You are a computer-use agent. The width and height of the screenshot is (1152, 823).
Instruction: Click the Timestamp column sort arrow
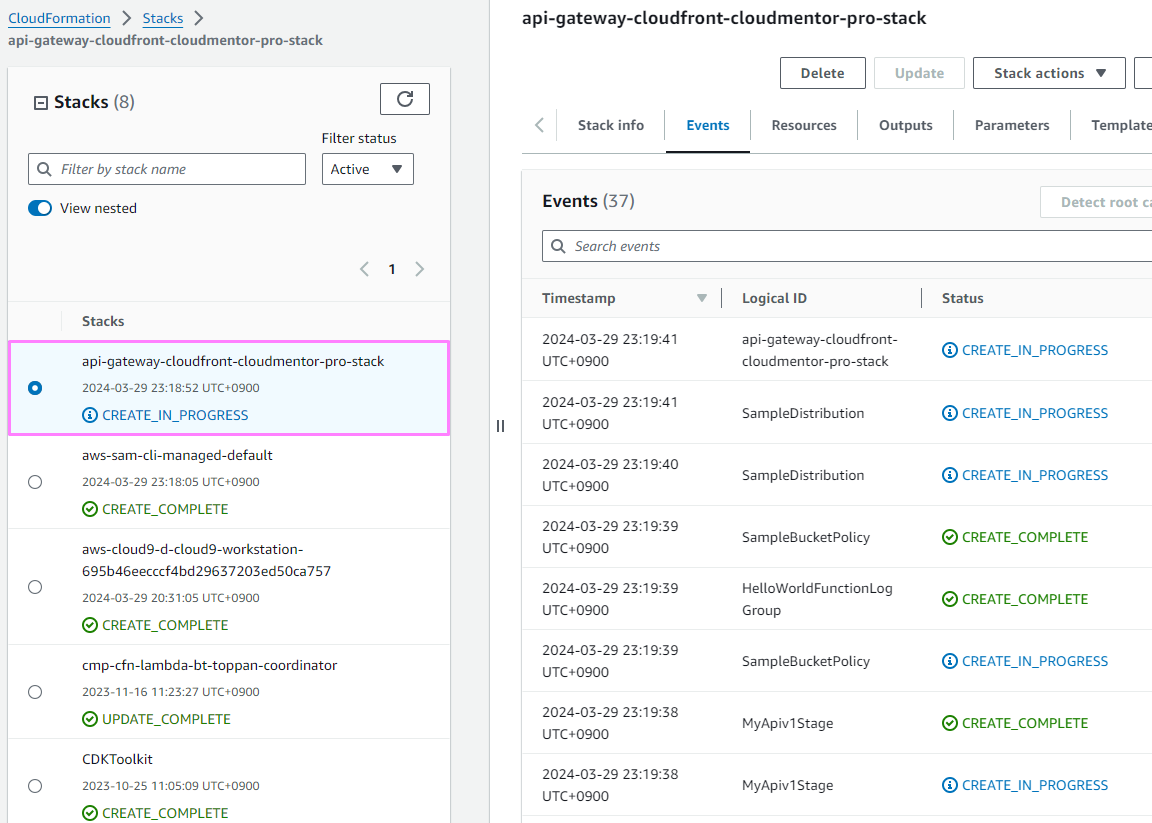(701, 298)
